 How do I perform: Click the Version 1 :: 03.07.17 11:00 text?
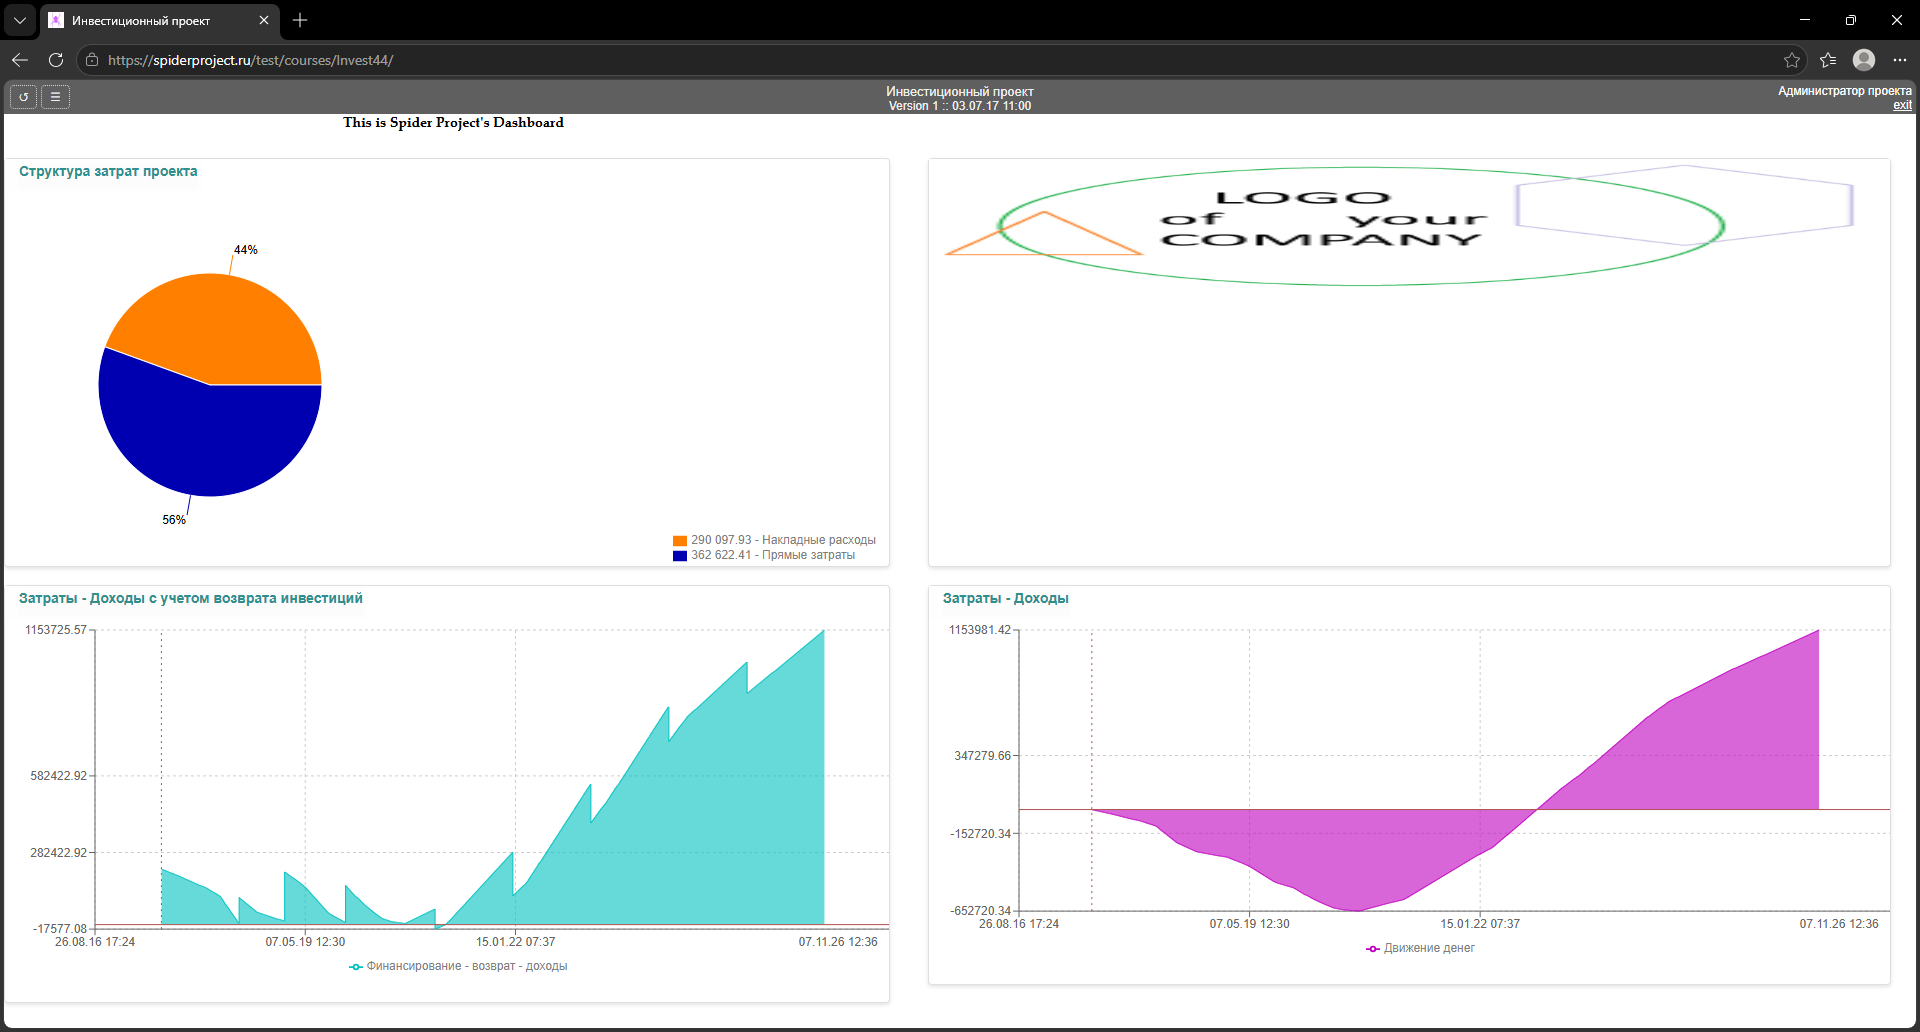[960, 106]
